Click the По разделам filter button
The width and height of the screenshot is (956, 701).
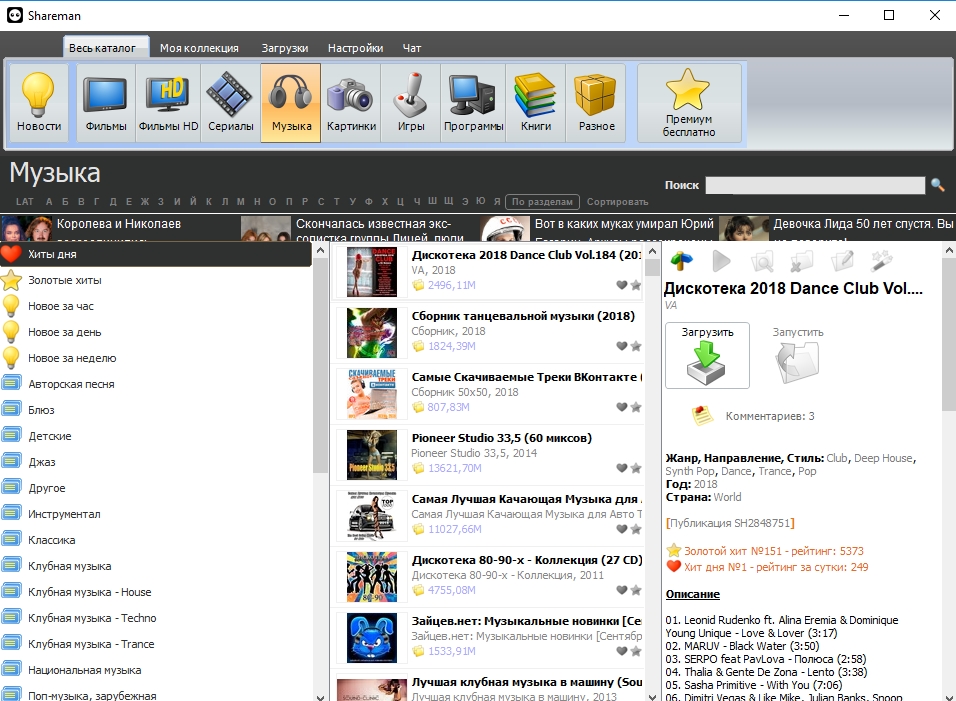coord(543,202)
